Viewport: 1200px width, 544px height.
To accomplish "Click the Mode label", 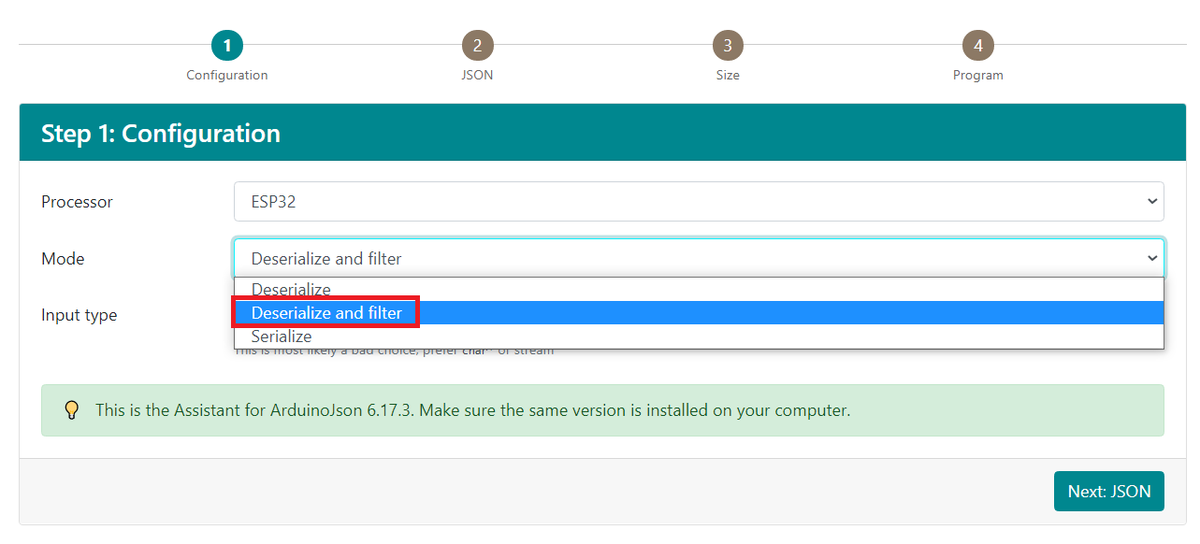I will pyautogui.click(x=63, y=258).
